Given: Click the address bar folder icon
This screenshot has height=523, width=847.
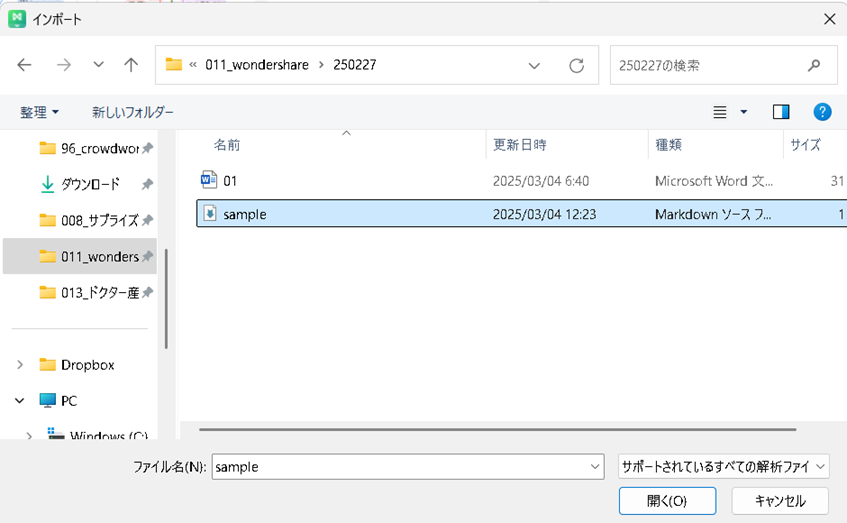Looking at the screenshot, I should [x=173, y=64].
